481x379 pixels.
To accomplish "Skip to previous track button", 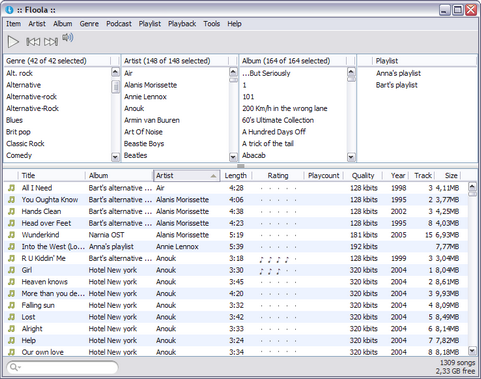I will [x=33, y=42].
